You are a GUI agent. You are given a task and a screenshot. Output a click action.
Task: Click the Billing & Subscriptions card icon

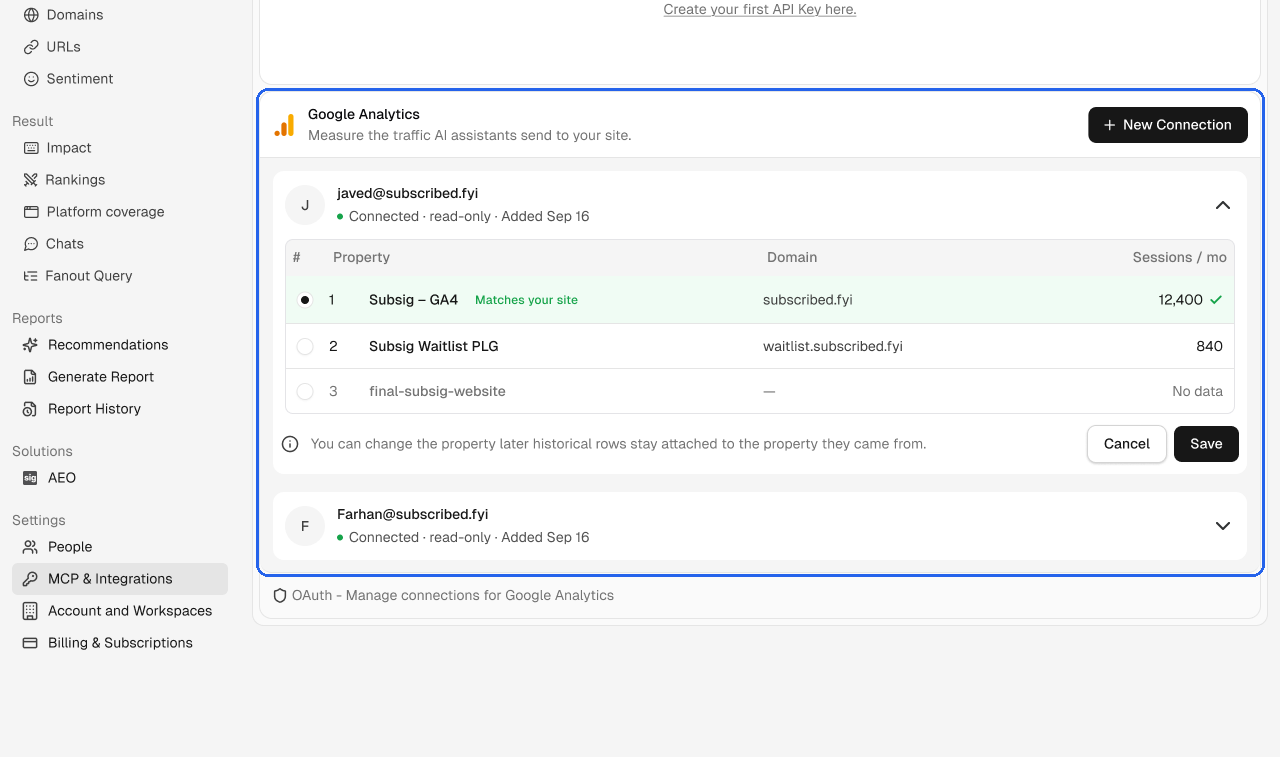31,643
